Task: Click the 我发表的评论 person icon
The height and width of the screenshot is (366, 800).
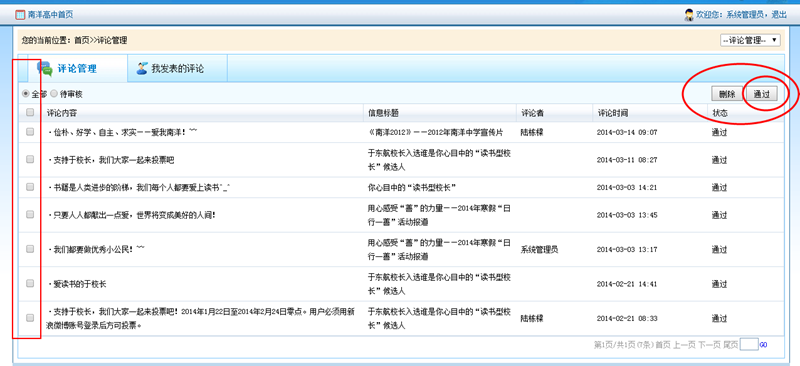Action: (142, 68)
